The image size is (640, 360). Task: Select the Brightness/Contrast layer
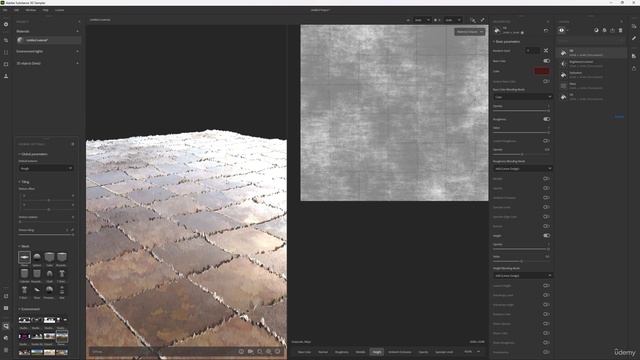[592, 64]
